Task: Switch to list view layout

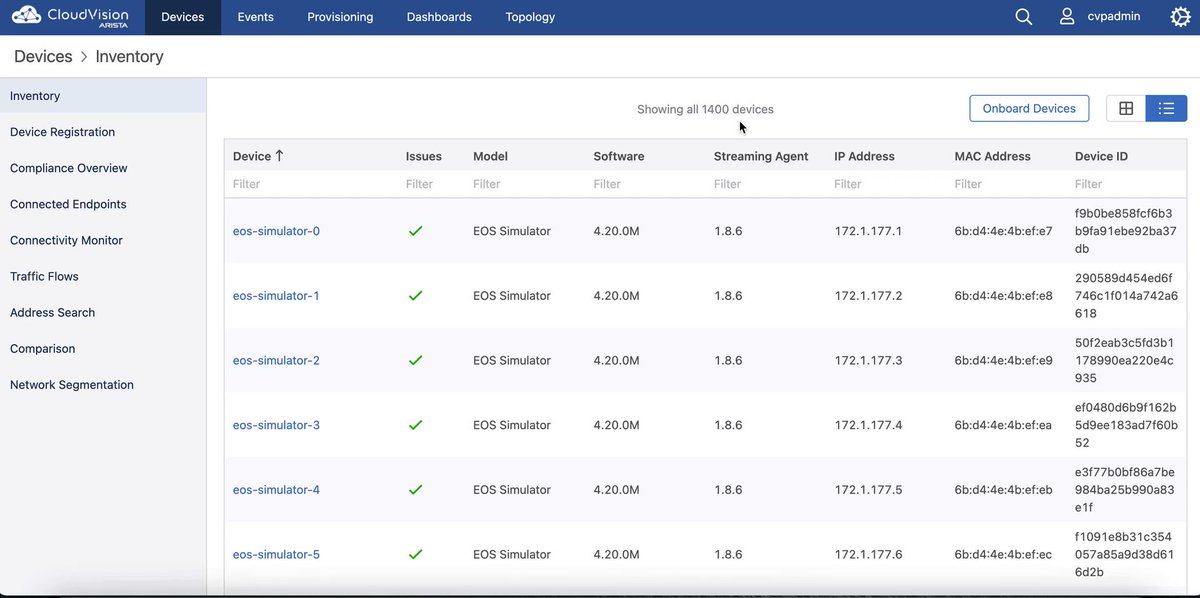Action: tap(1166, 108)
